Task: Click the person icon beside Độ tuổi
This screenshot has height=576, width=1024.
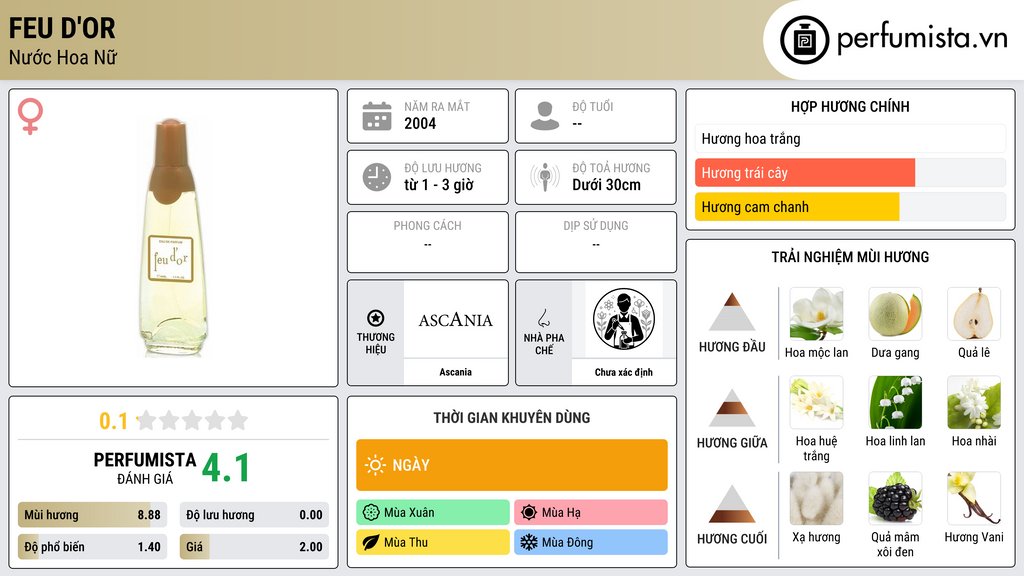Action: coord(545,116)
